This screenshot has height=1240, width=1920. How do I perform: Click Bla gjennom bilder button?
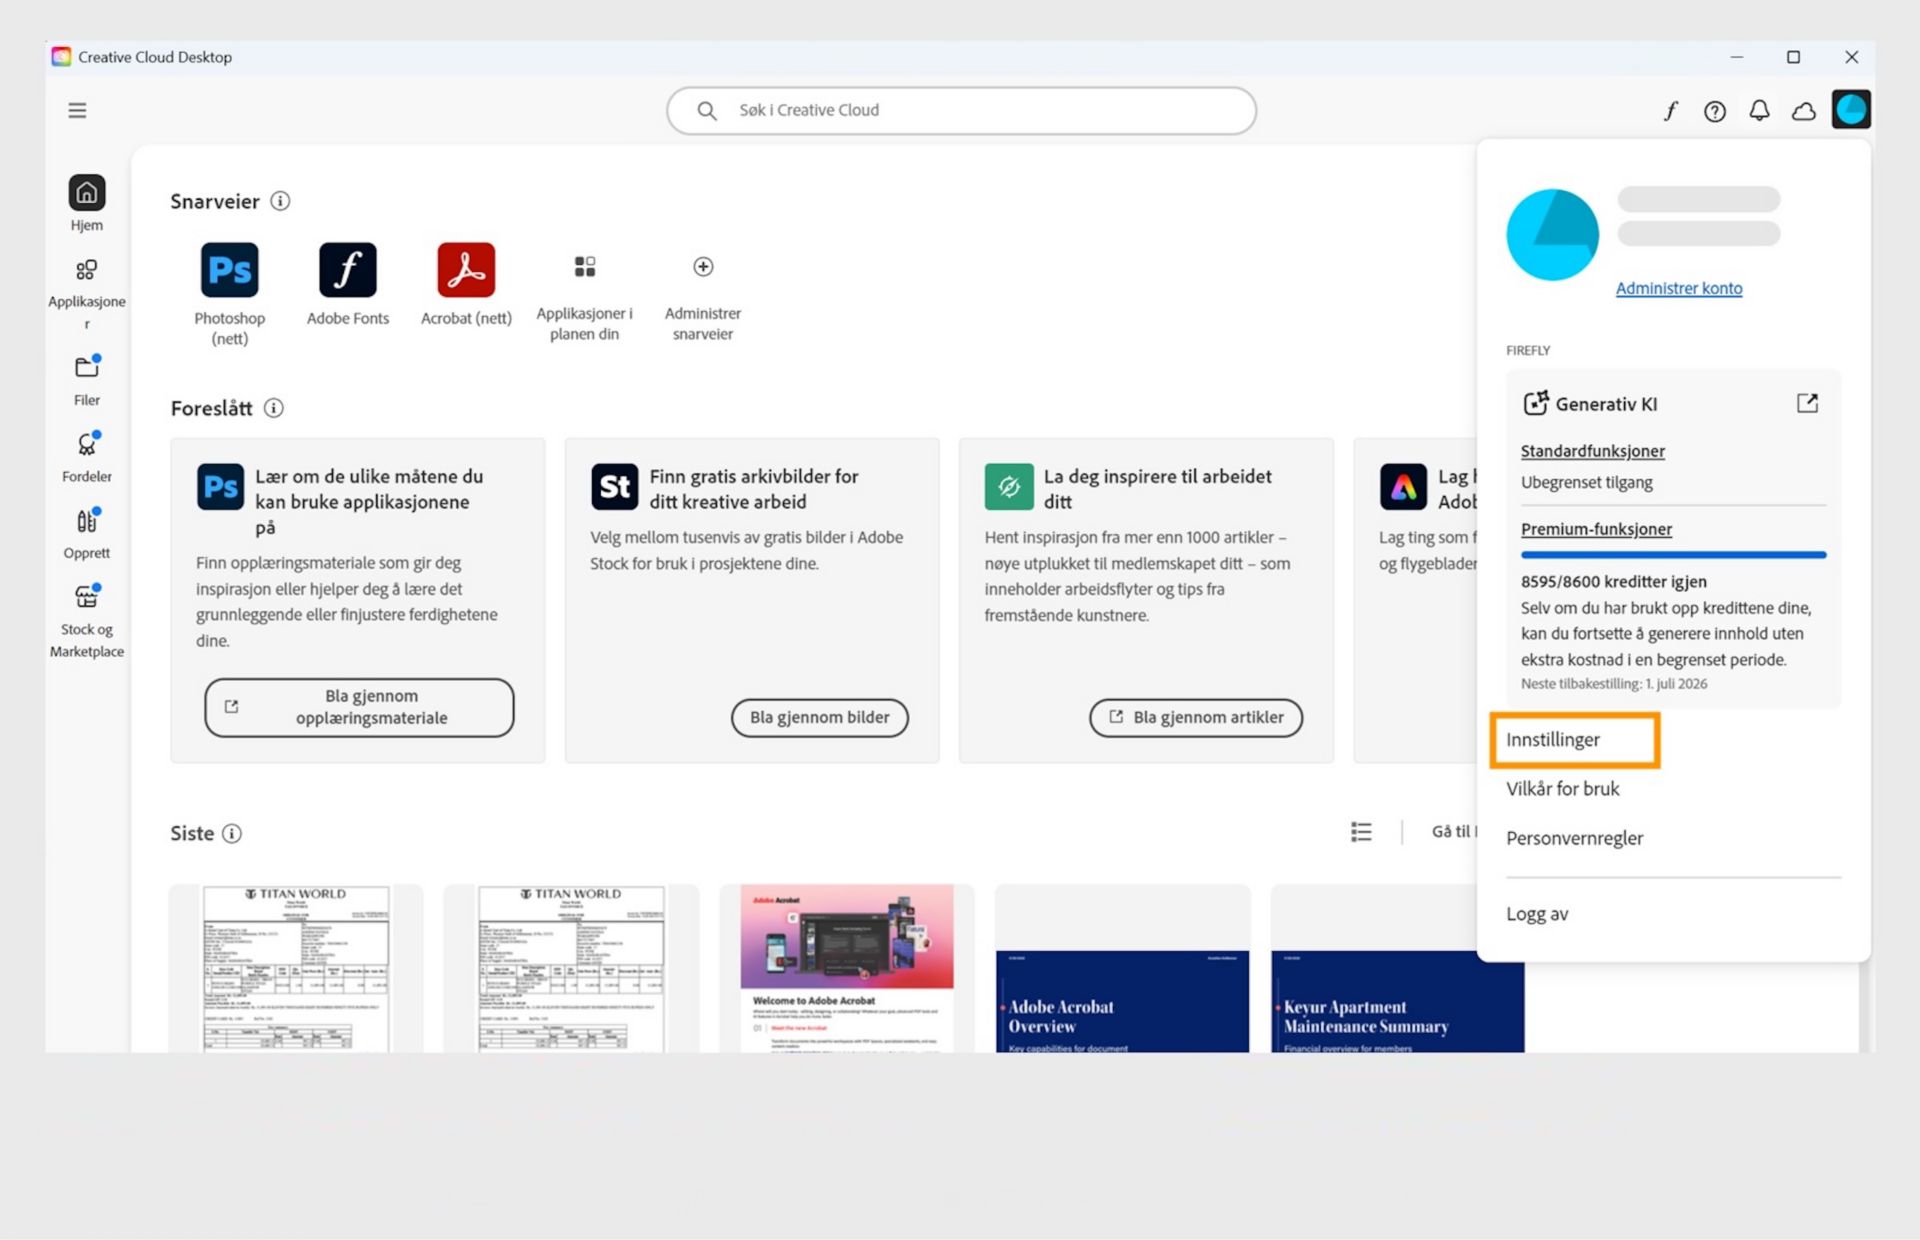[819, 717]
